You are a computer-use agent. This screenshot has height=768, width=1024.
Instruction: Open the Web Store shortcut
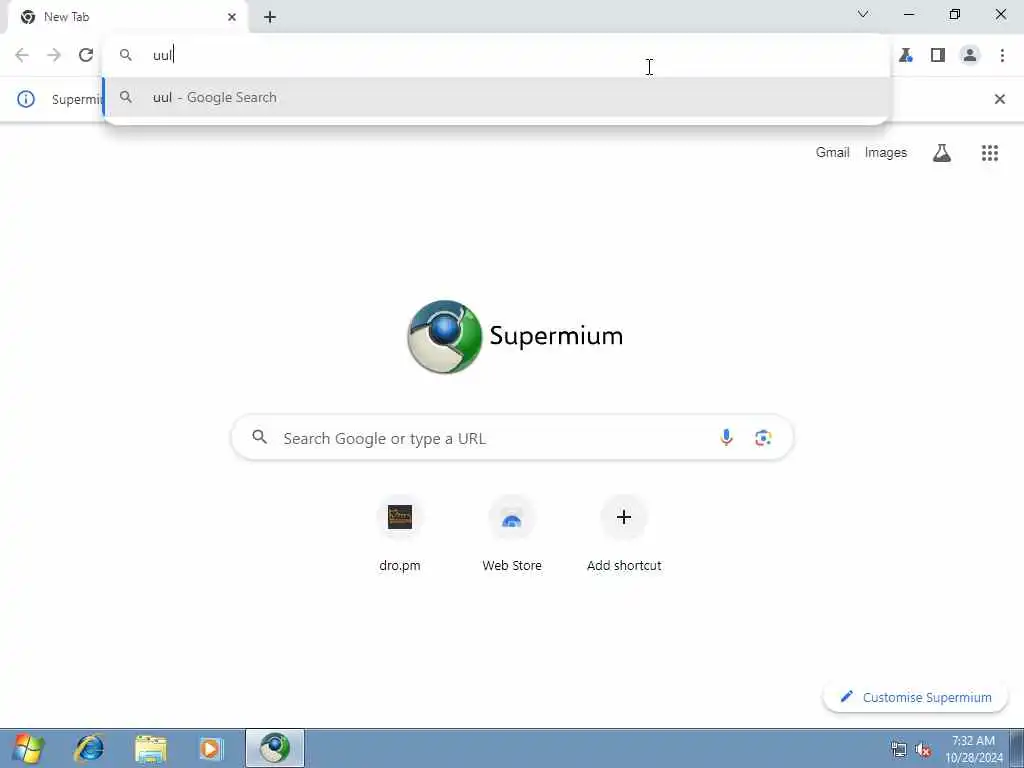click(x=512, y=534)
